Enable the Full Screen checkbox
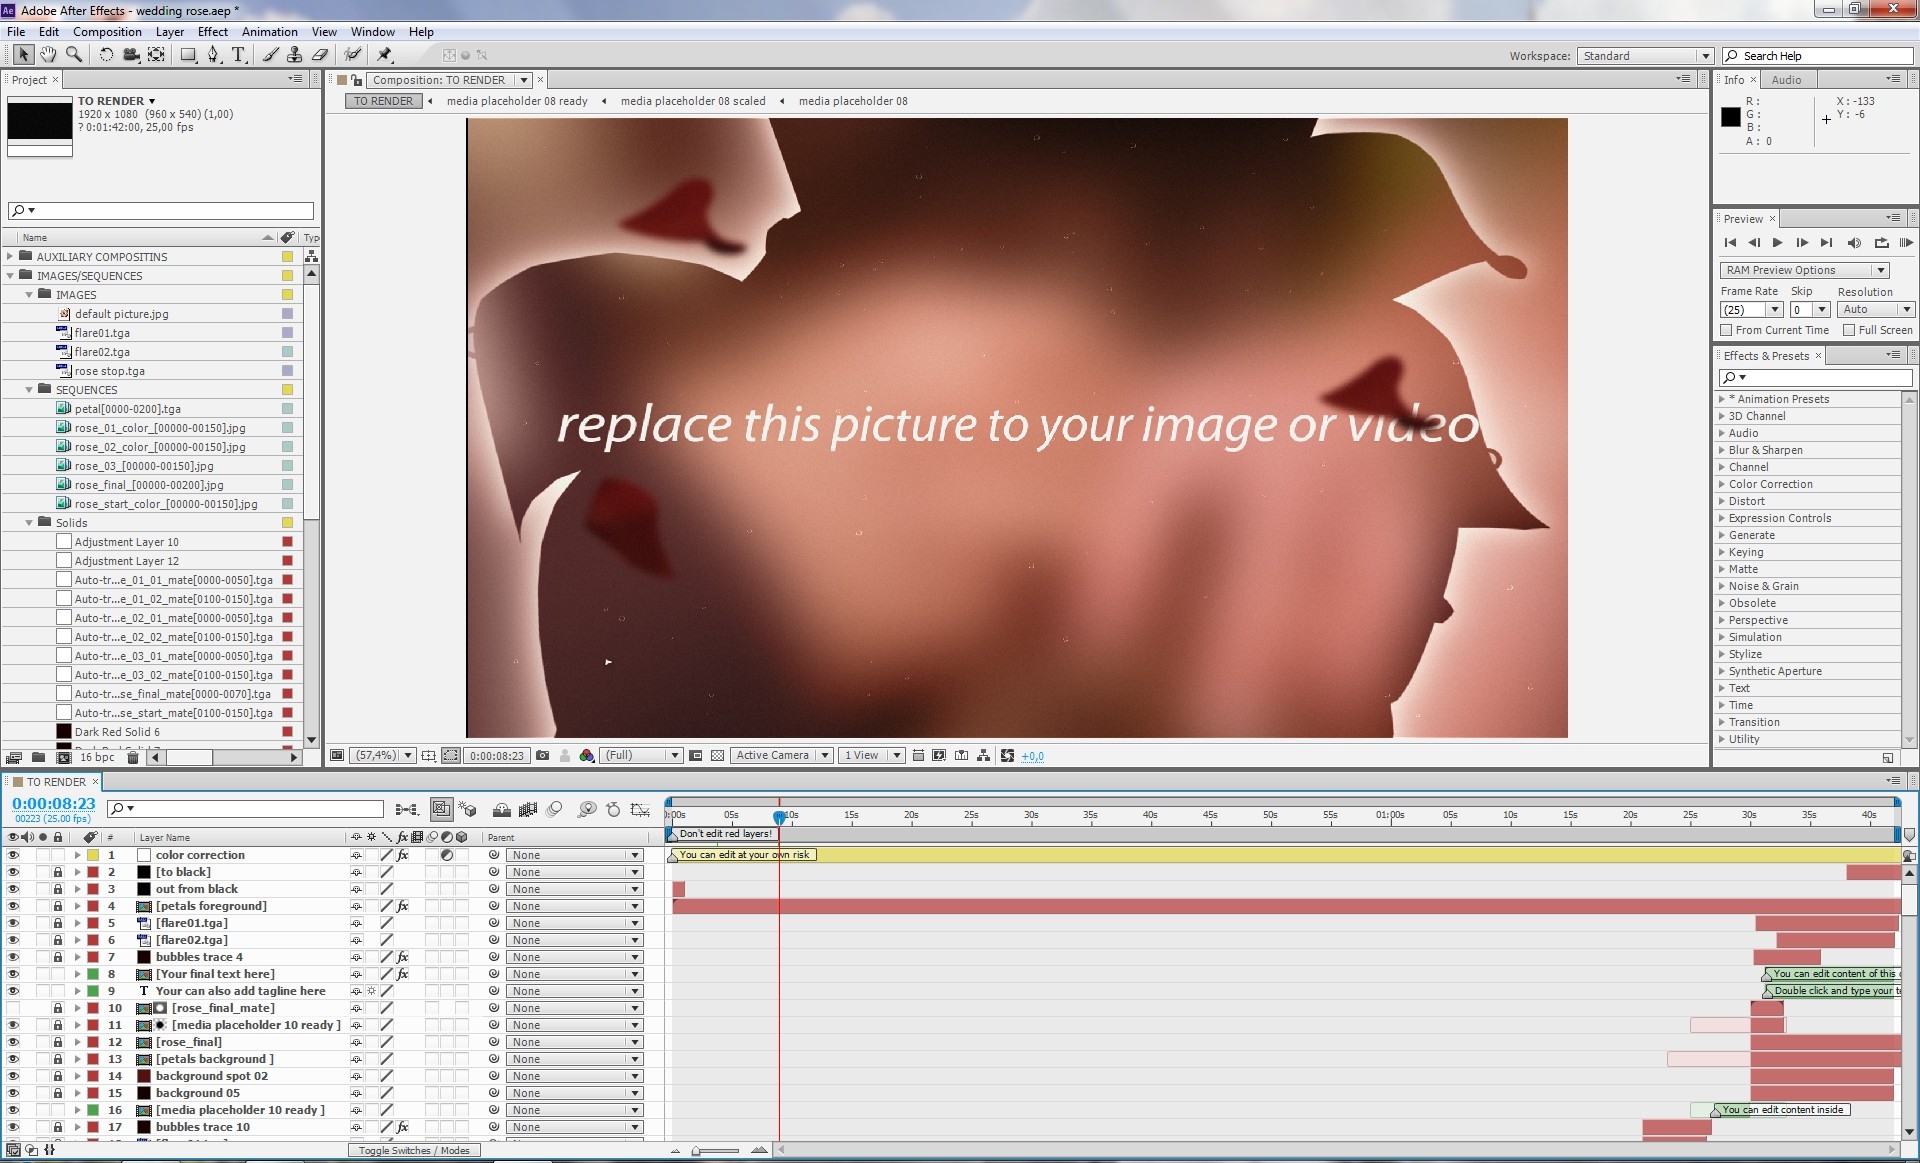1920x1163 pixels. coord(1849,330)
